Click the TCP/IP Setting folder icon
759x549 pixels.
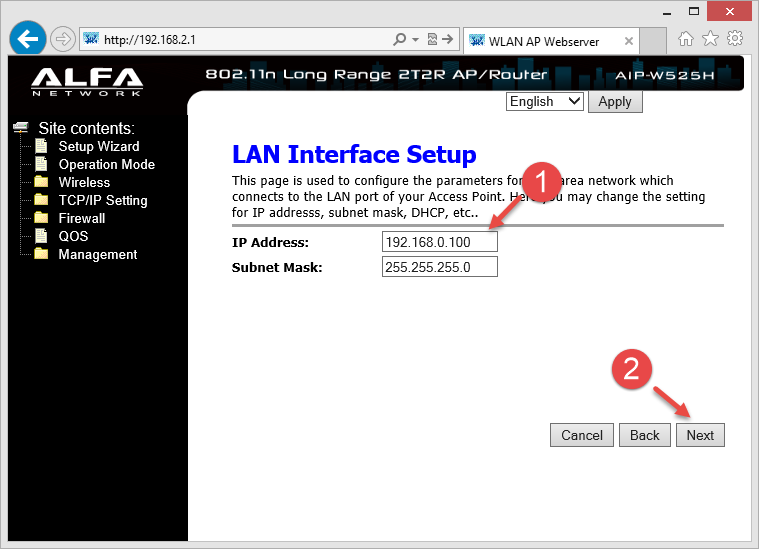(42, 199)
